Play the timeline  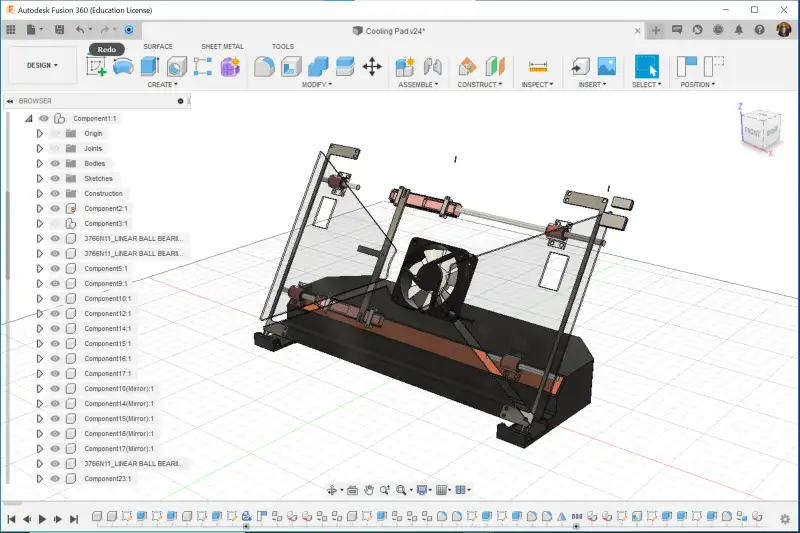42,519
